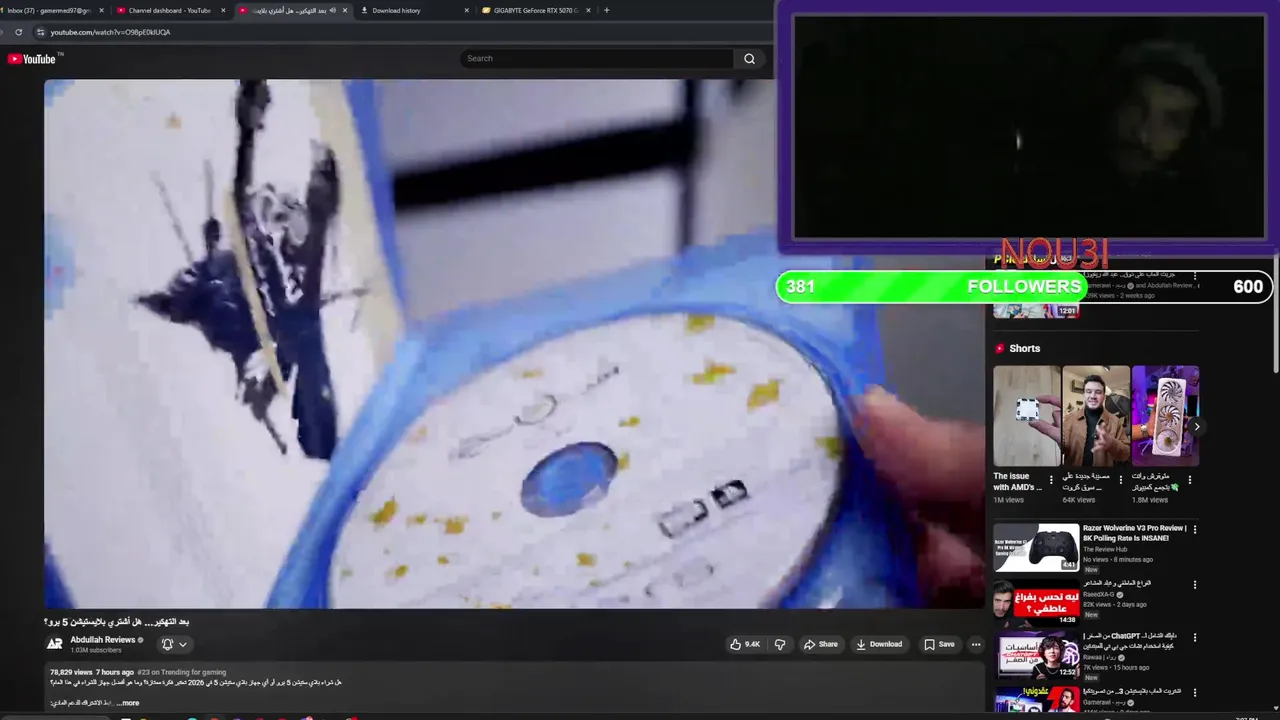The height and width of the screenshot is (720, 1280).
Task: Click the '1.03M subscribers' text
Action: pos(96,650)
